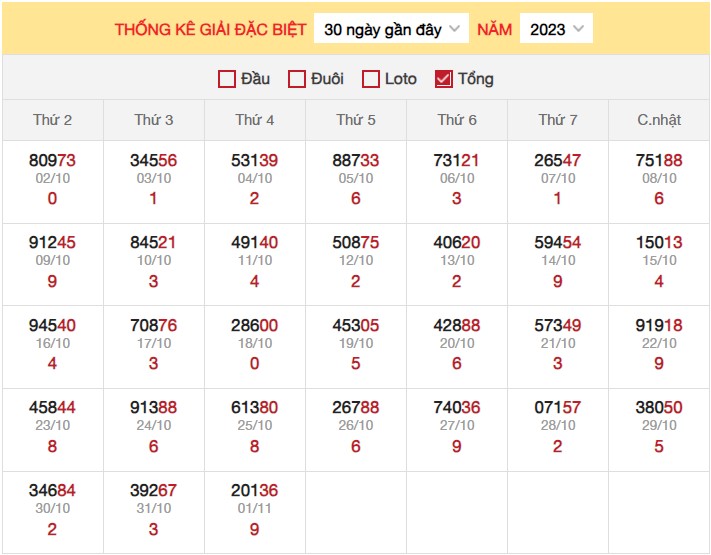
Task: Expand the 2023 year dropdown
Action: coord(556,29)
